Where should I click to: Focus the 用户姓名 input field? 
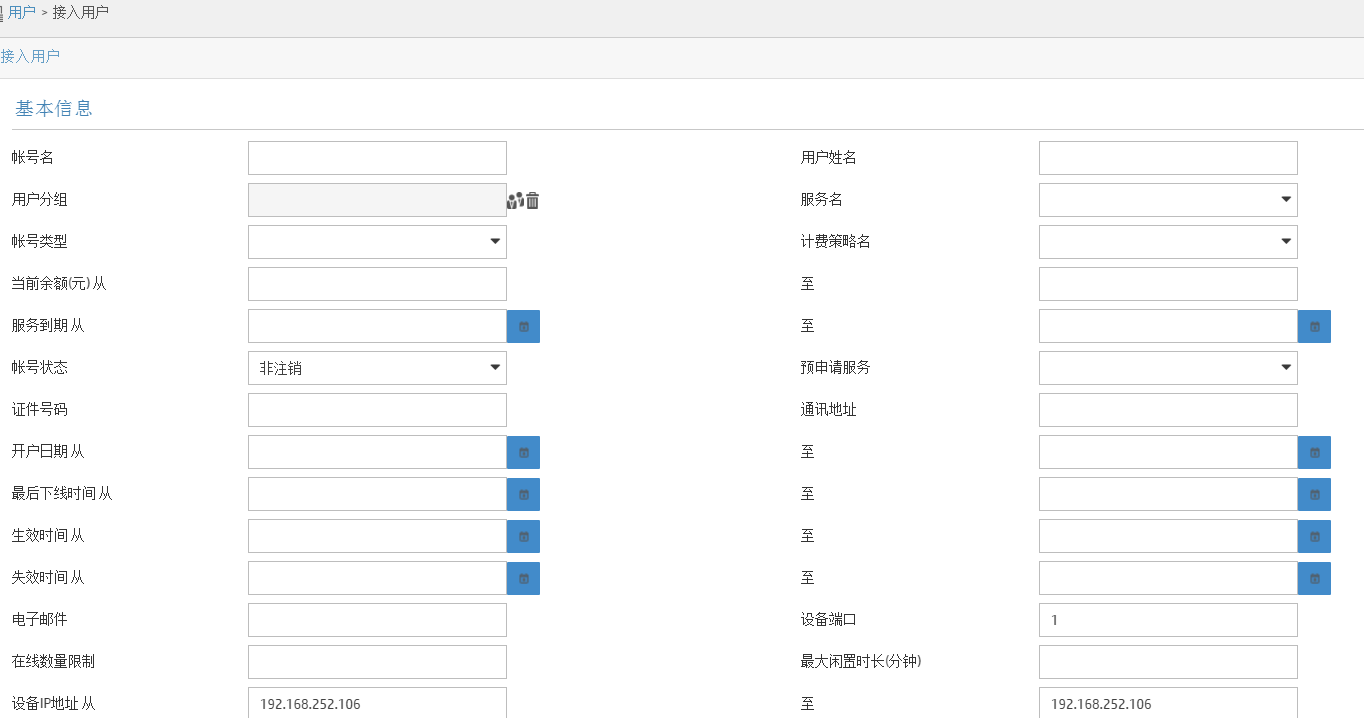(x=1168, y=158)
